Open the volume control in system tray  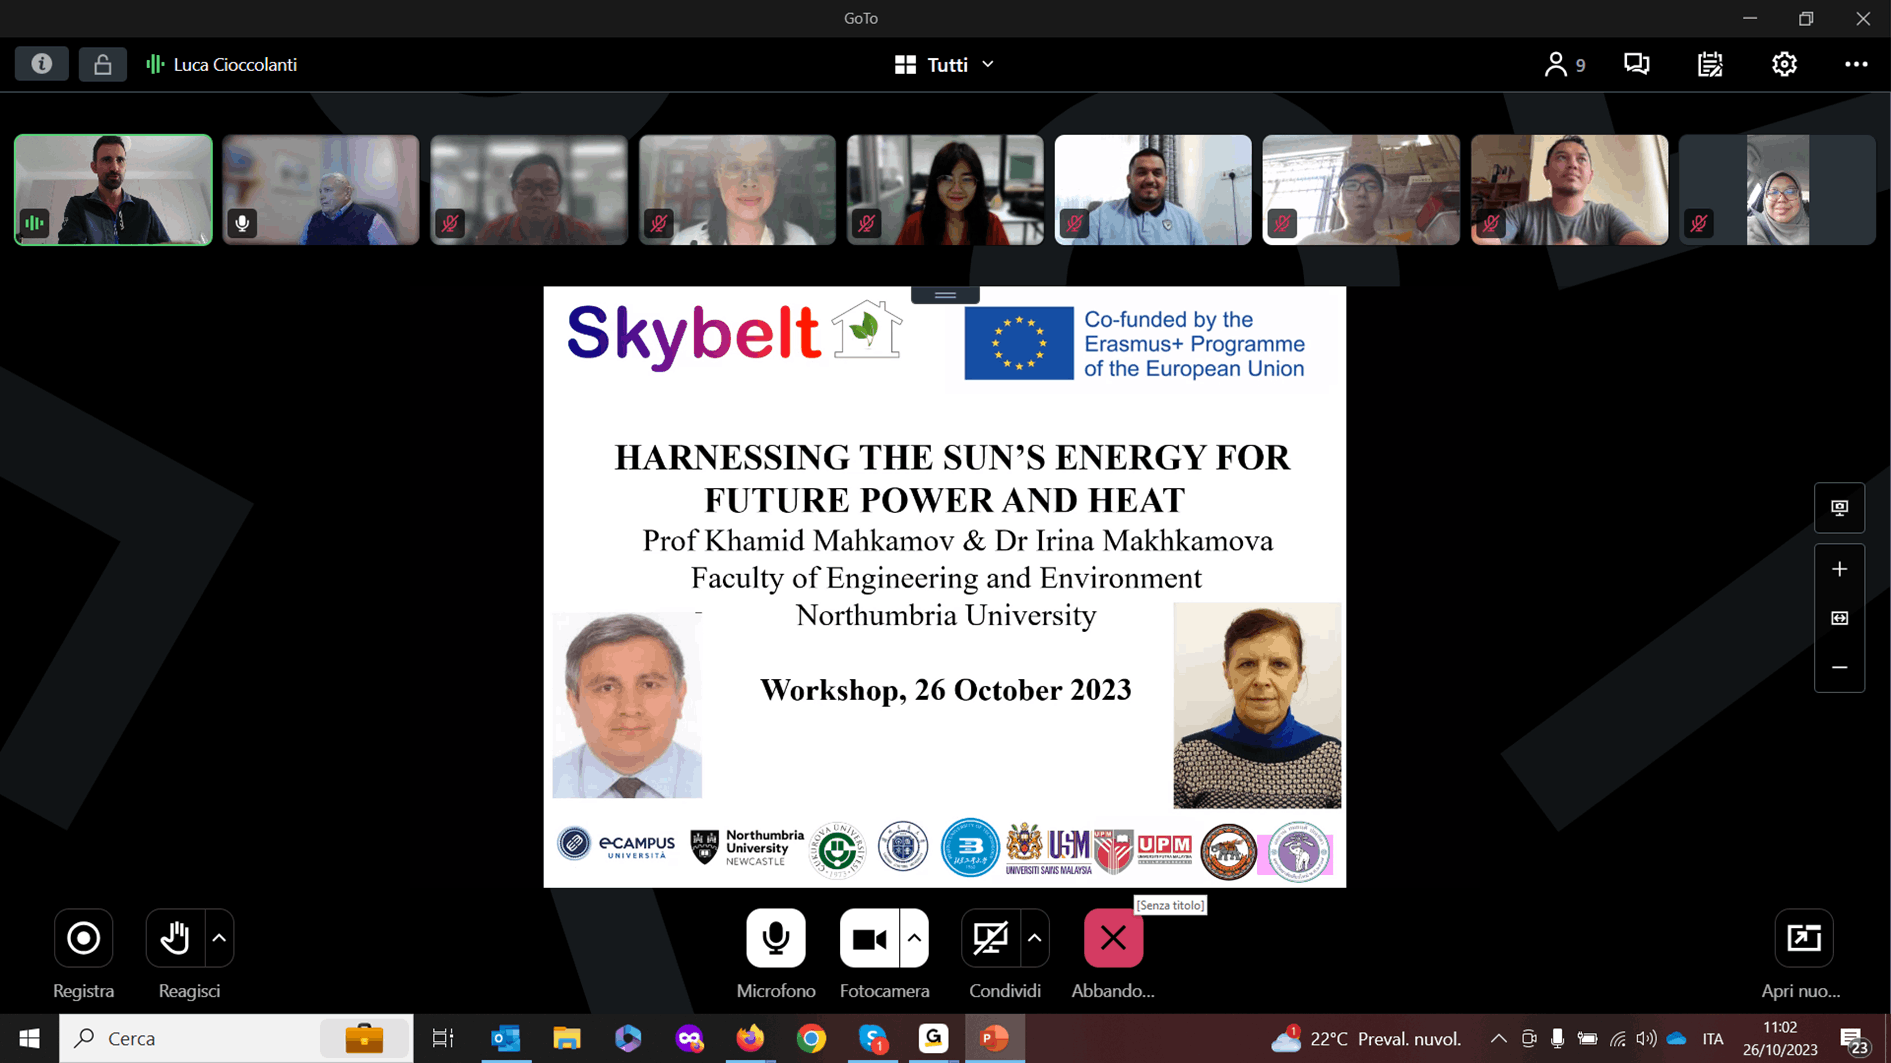1646,1039
